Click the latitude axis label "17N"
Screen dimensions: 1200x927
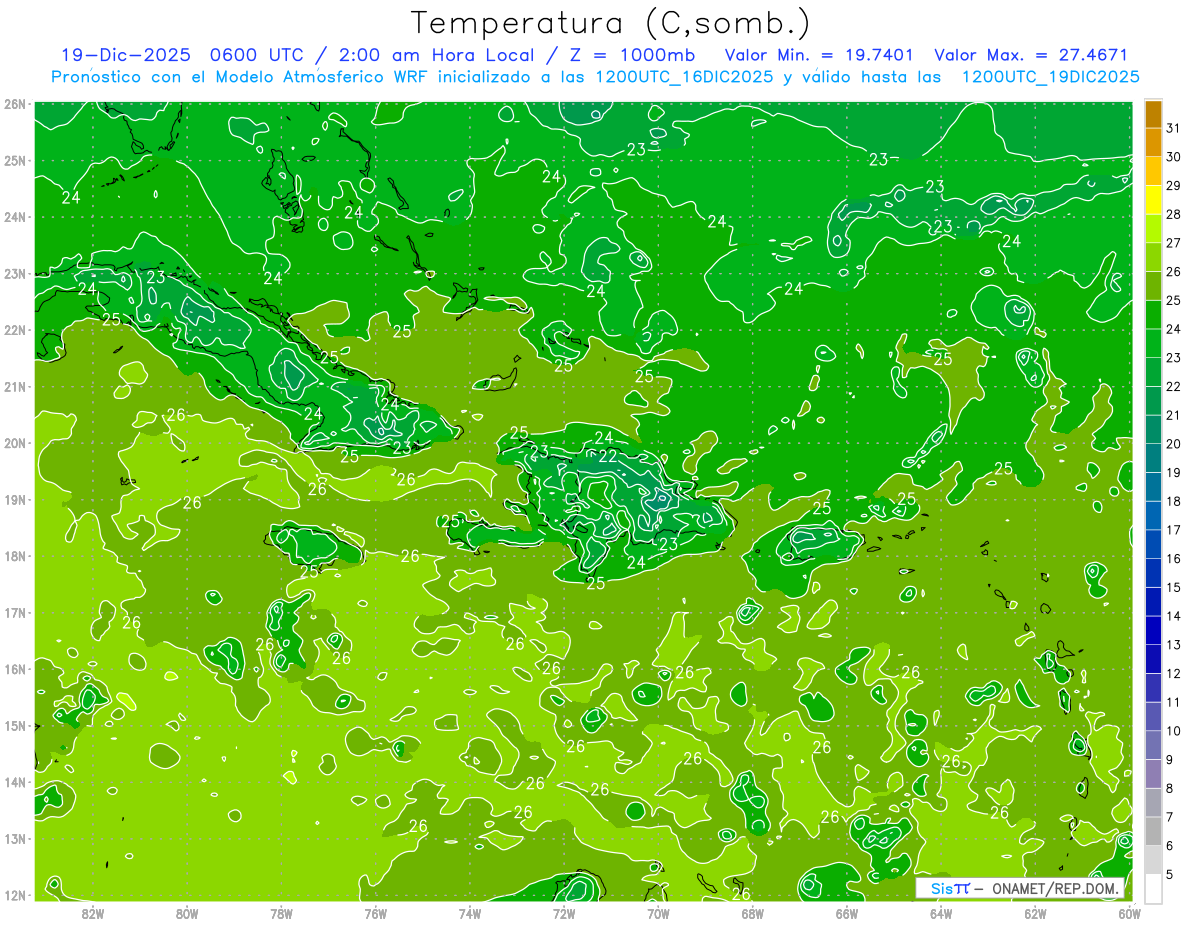pos(15,612)
